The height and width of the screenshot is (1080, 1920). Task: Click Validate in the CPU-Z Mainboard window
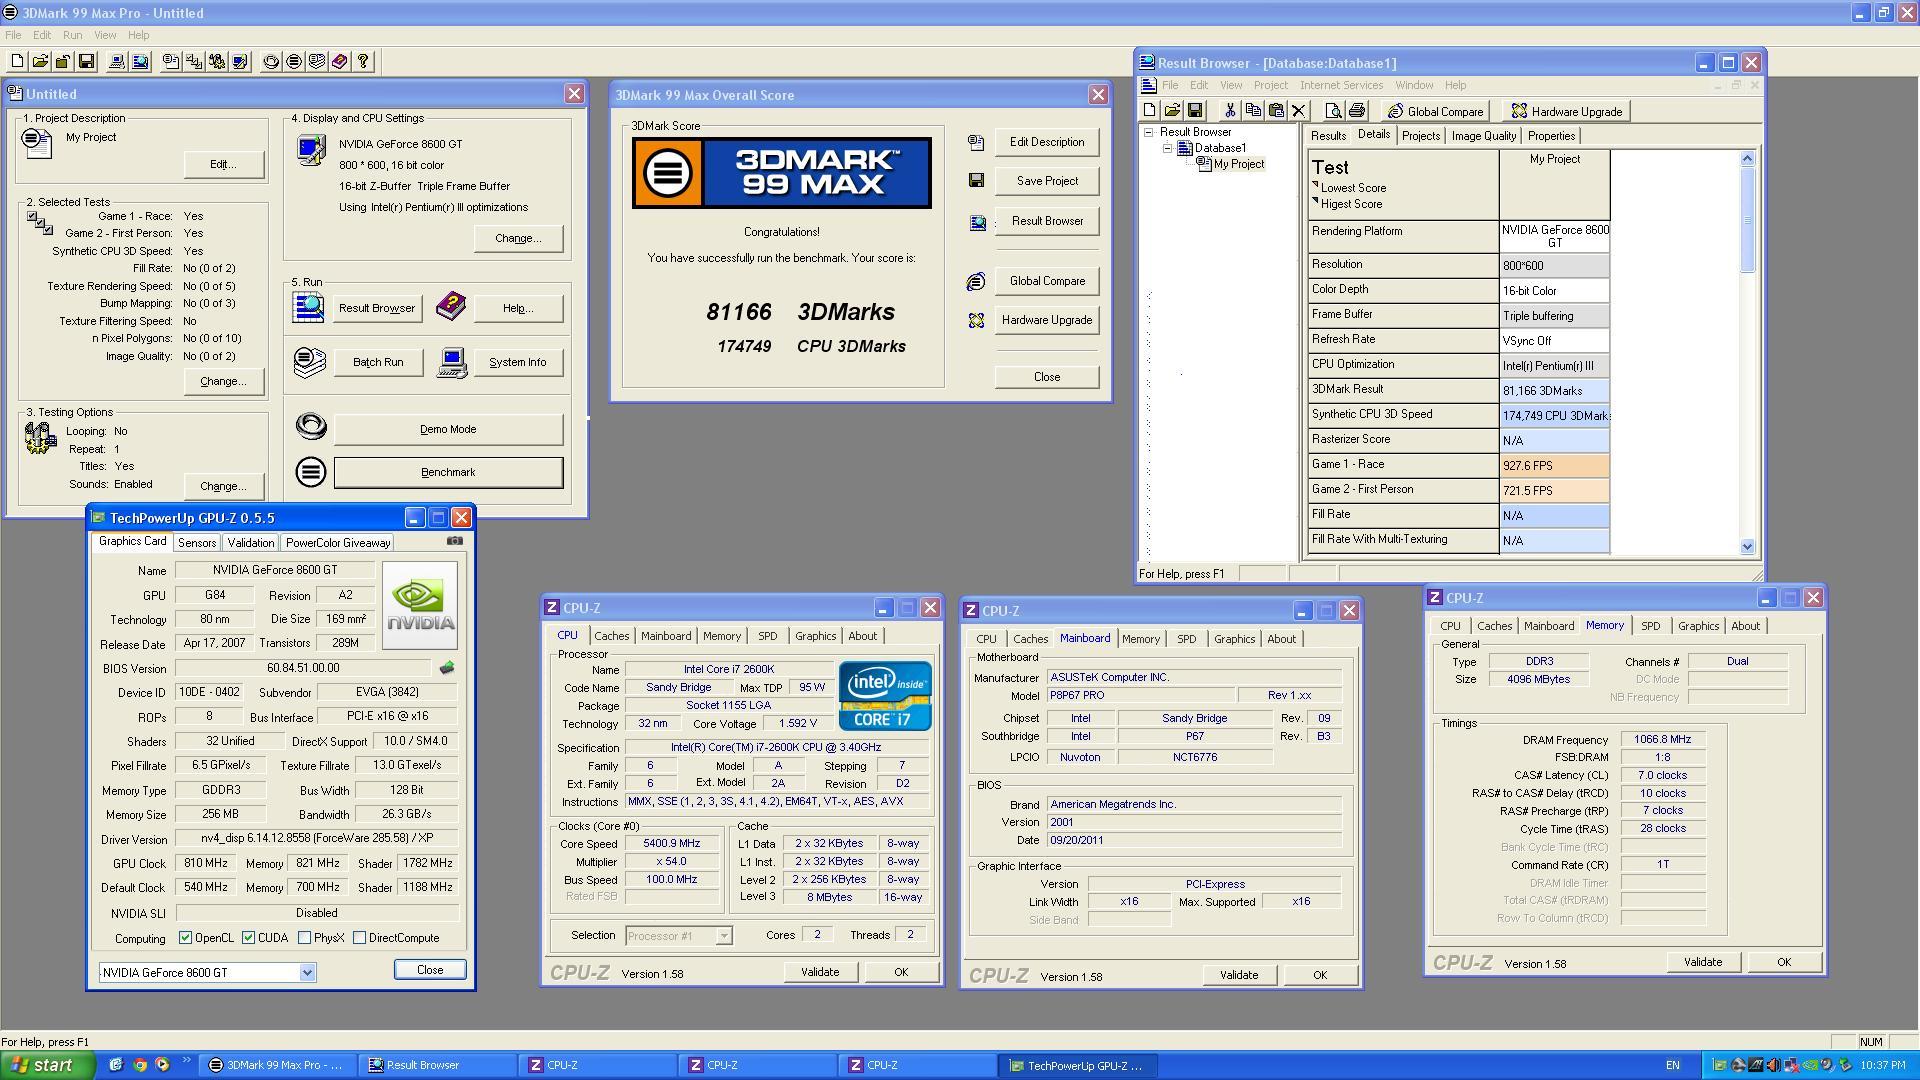[1238, 975]
